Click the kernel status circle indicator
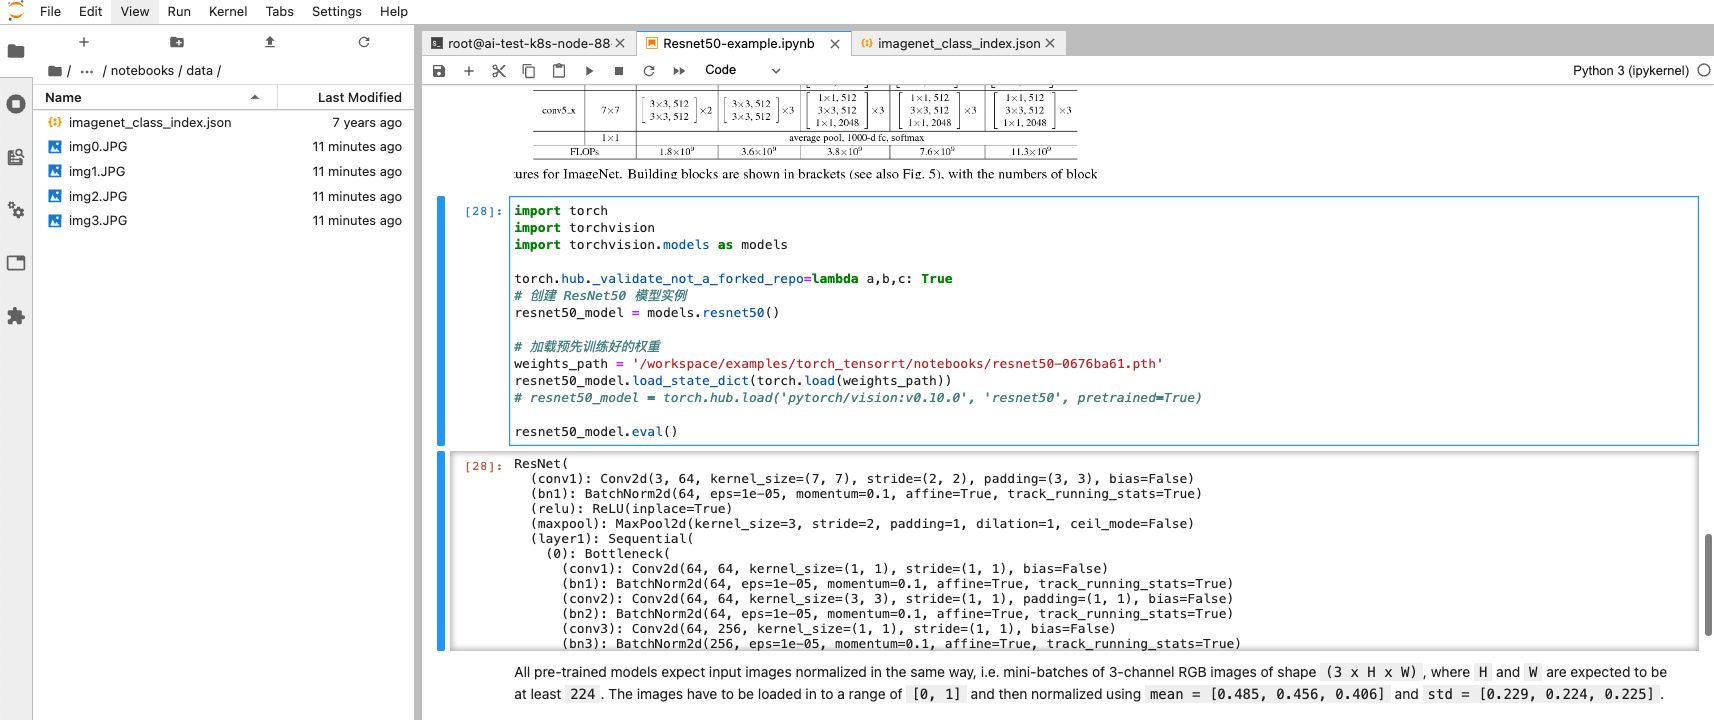The height and width of the screenshot is (720, 1714). [1704, 70]
